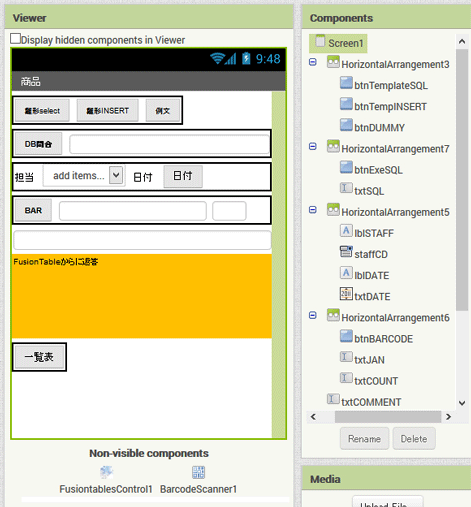This screenshot has width=471, height=507.
Task: Click the HorizontalArrangement3 layout icon
Action: click(x=333, y=62)
